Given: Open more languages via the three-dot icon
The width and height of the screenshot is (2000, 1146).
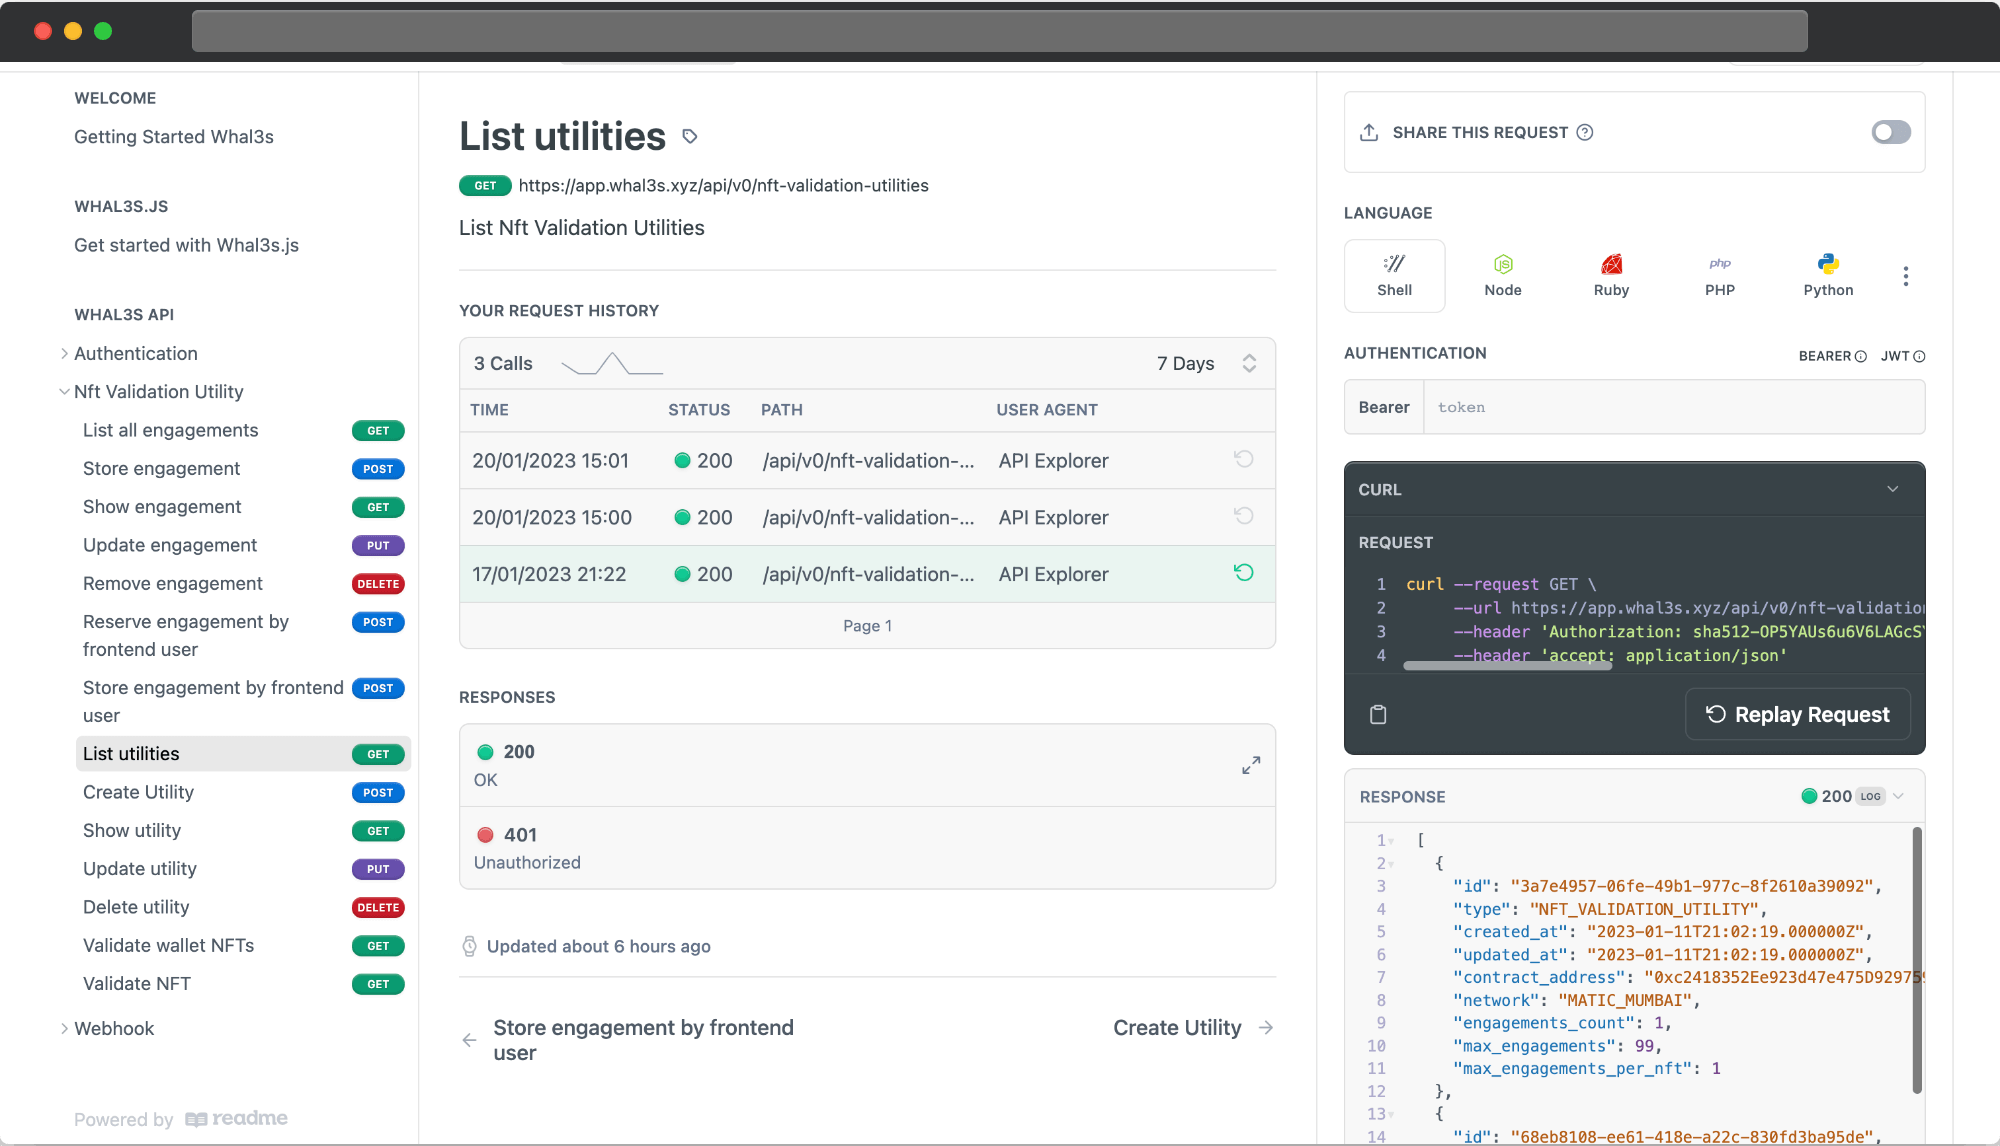Looking at the screenshot, I should [x=1906, y=276].
